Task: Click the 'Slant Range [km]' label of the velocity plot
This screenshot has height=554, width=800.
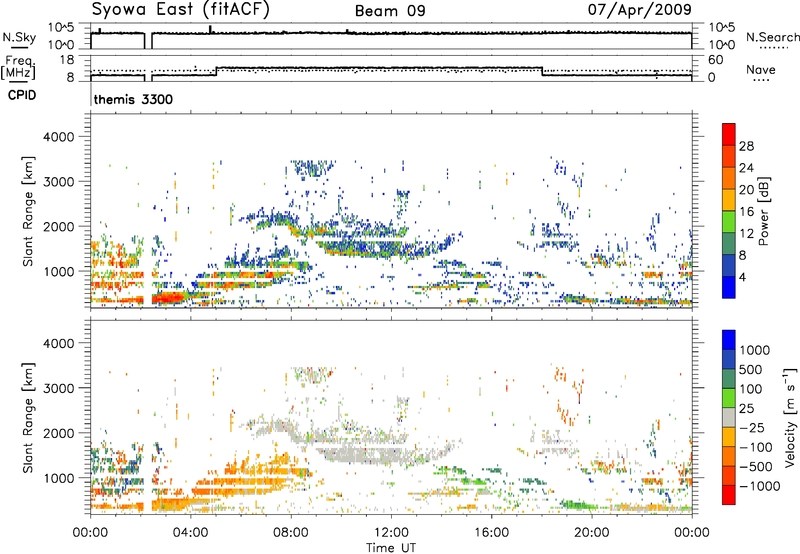Action: click(x=28, y=417)
